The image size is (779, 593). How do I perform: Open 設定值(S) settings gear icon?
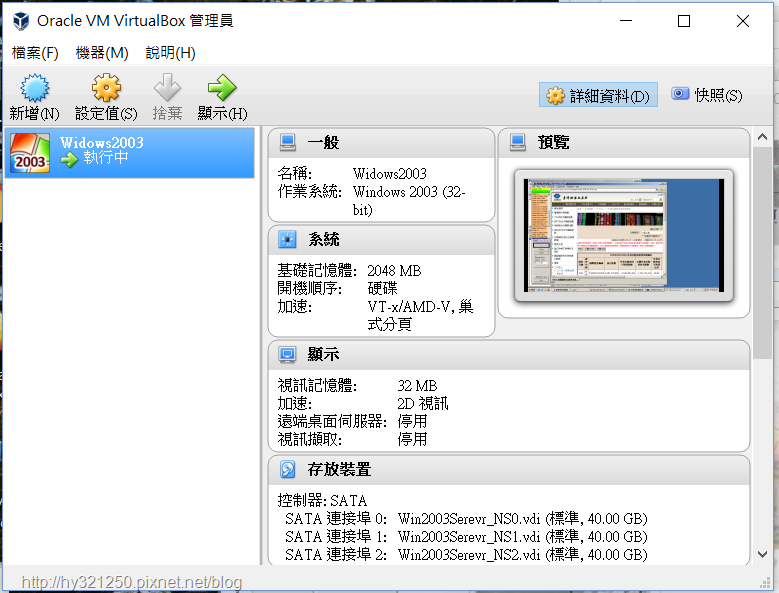[x=106, y=88]
